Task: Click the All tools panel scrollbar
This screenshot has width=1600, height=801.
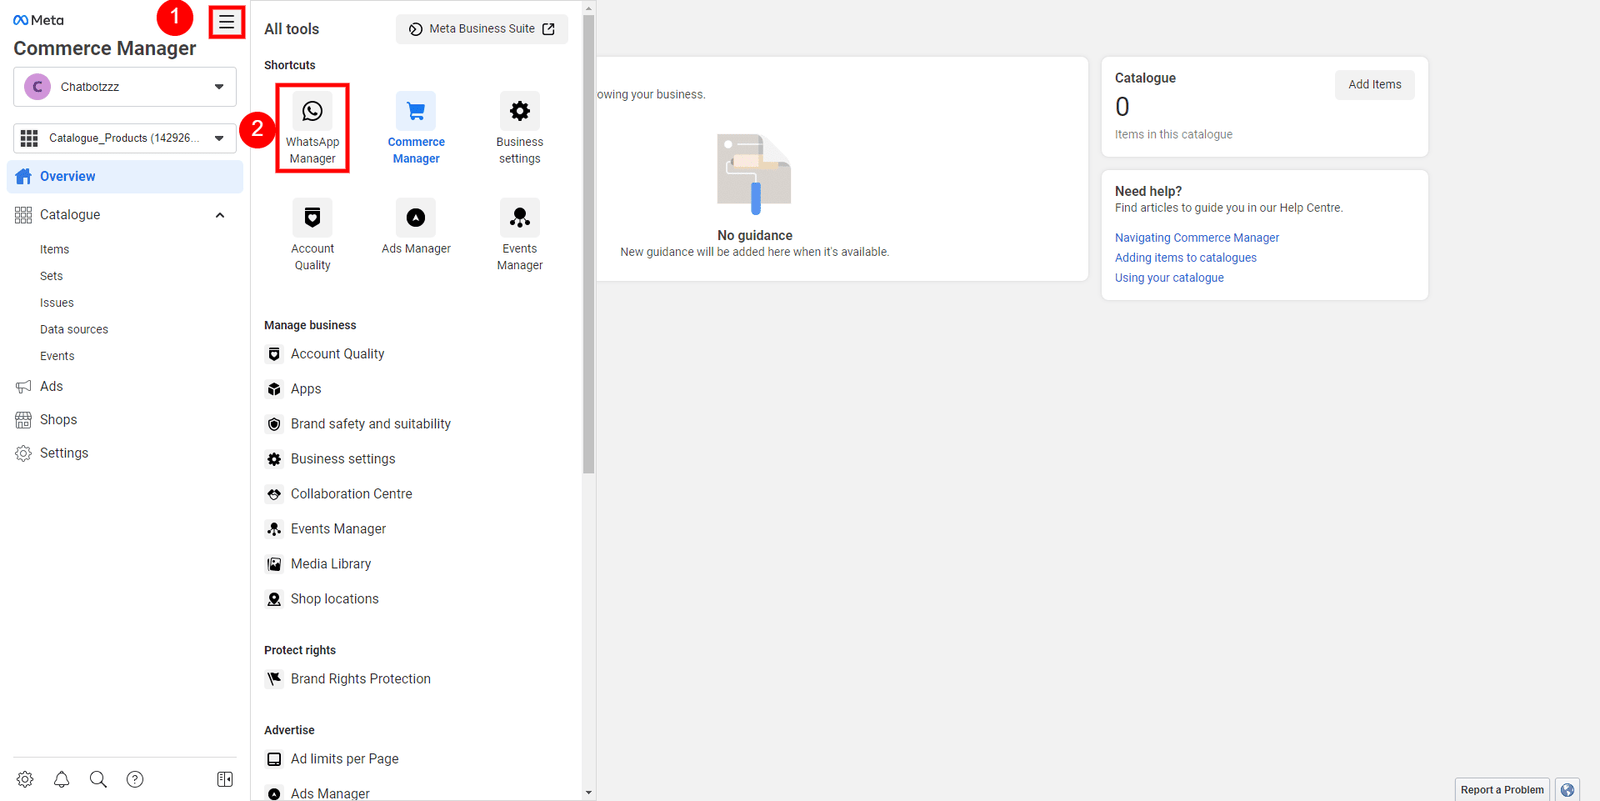Action: click(589, 240)
